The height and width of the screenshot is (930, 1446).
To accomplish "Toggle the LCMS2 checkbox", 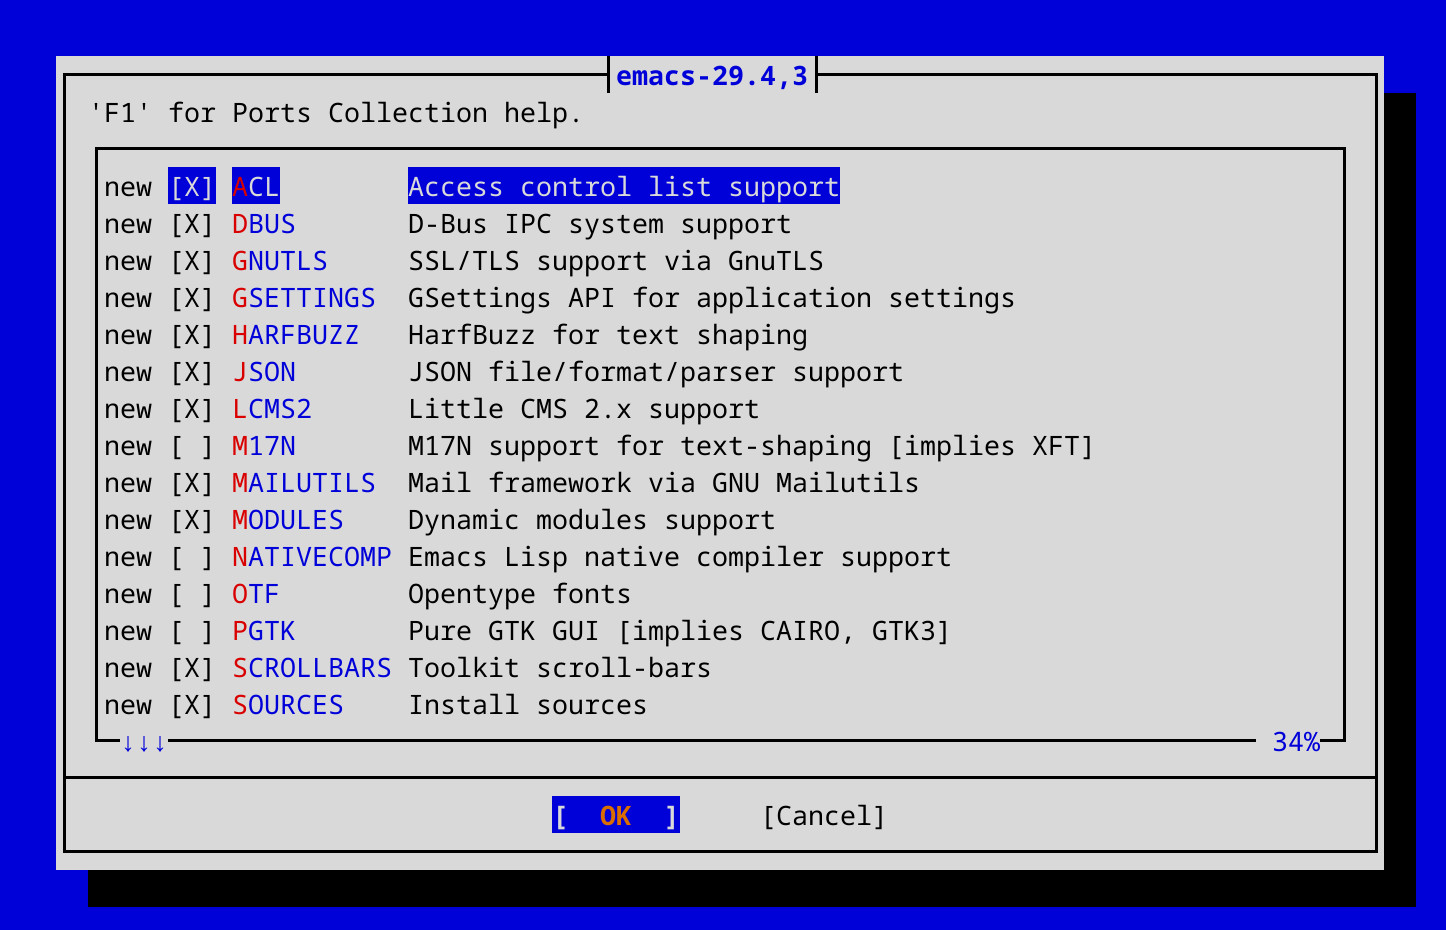I will [x=192, y=409].
